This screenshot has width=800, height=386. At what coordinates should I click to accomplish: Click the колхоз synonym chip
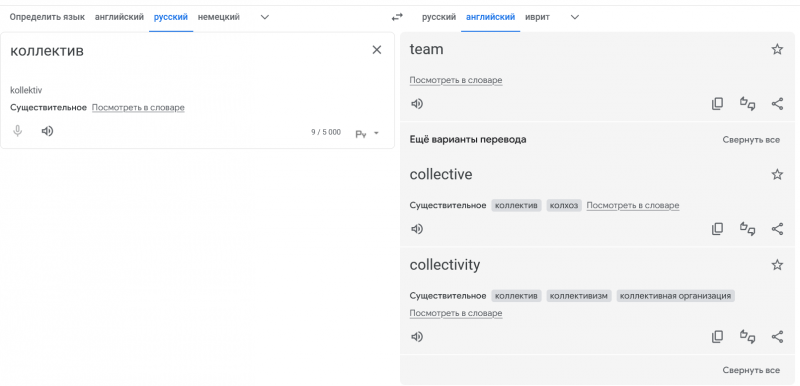click(564, 205)
